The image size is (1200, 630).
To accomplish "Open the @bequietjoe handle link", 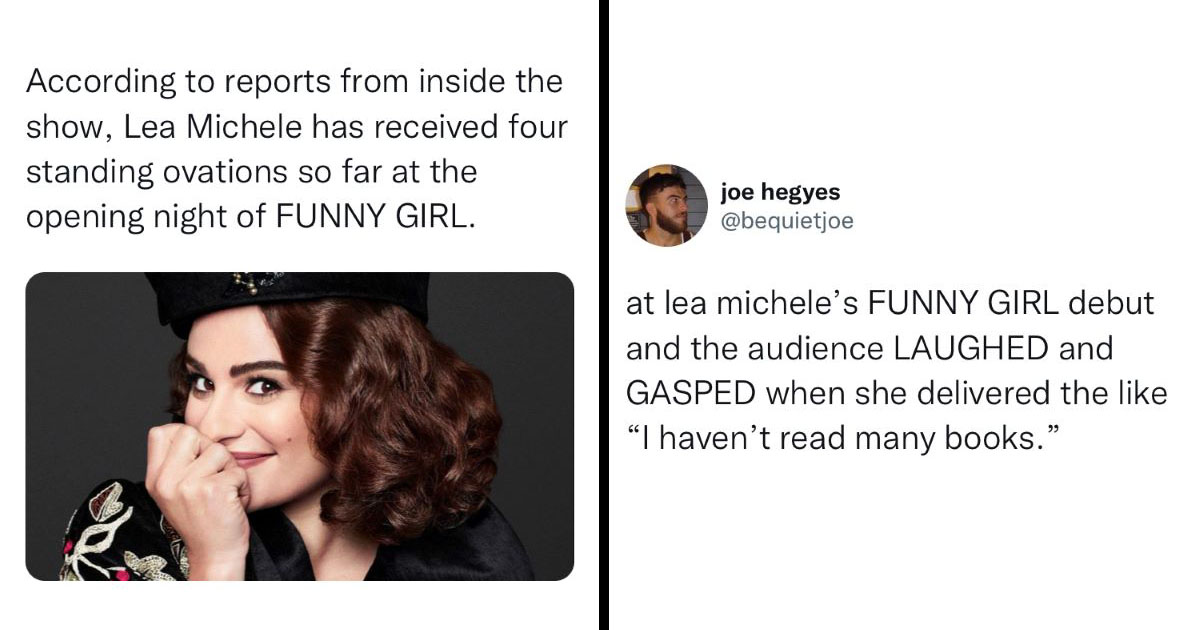I will (x=787, y=221).
